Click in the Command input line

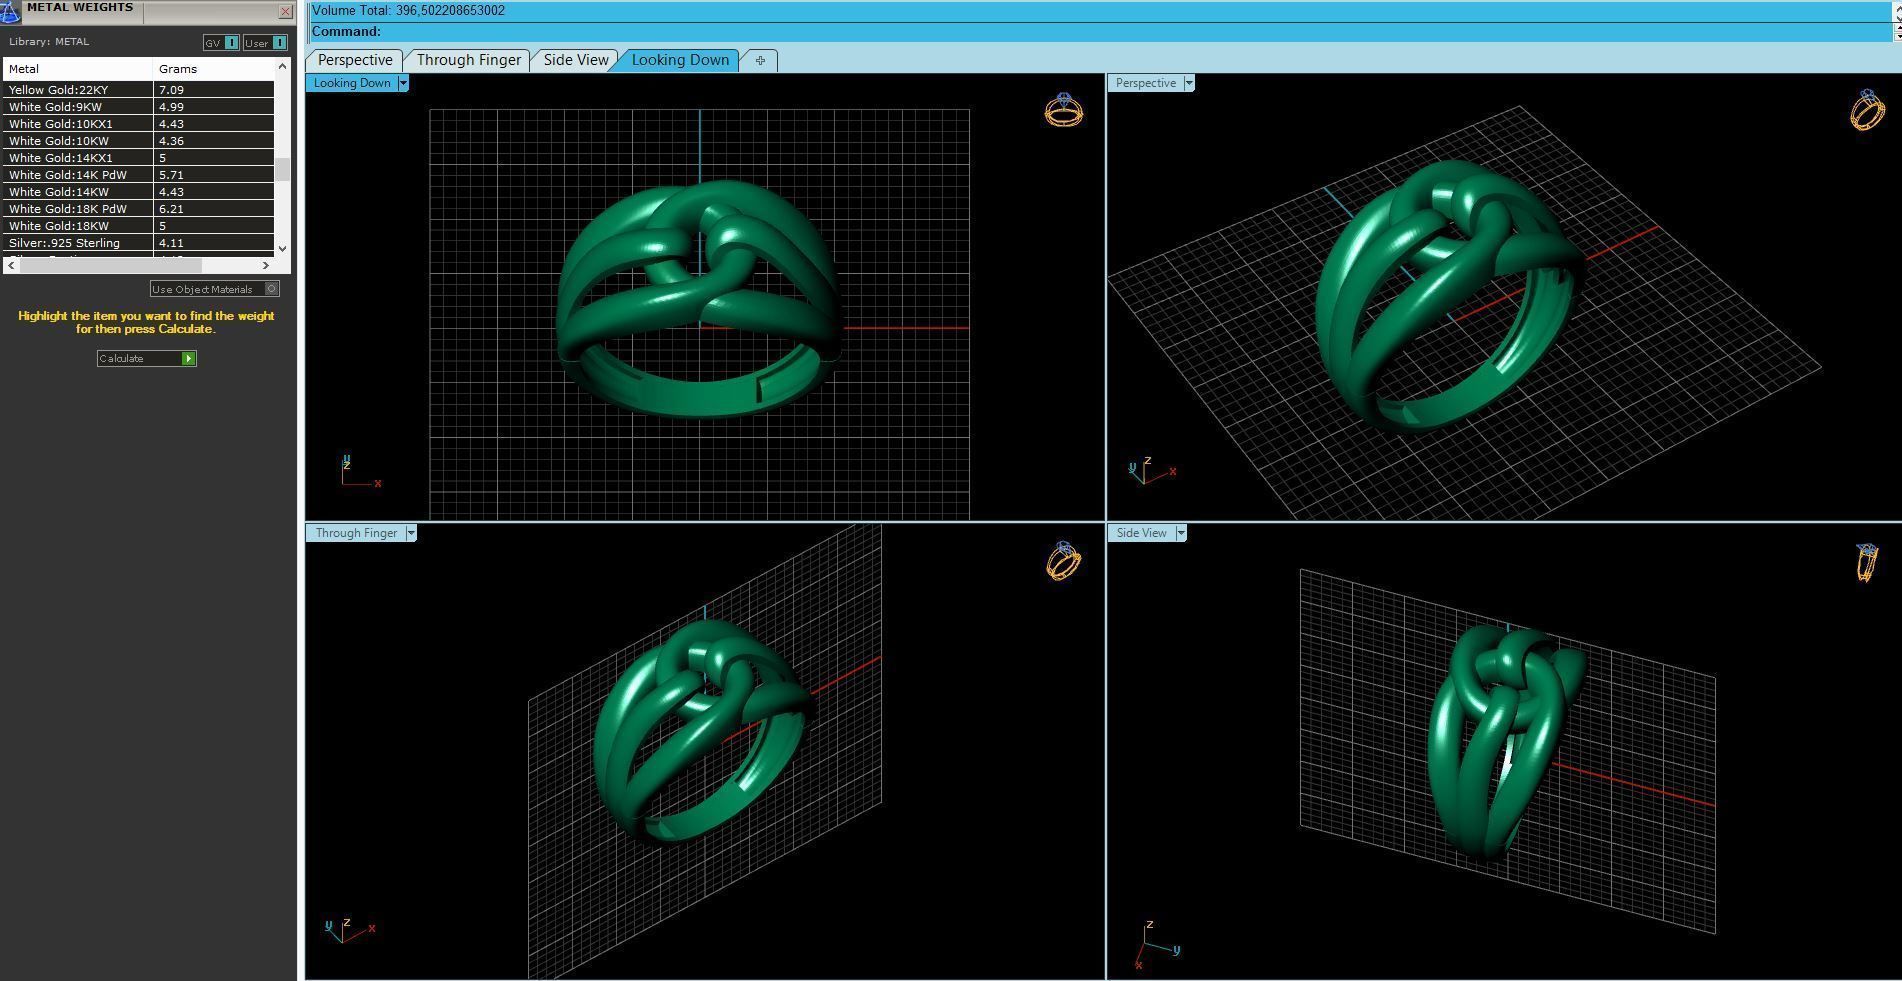coord(1100,31)
